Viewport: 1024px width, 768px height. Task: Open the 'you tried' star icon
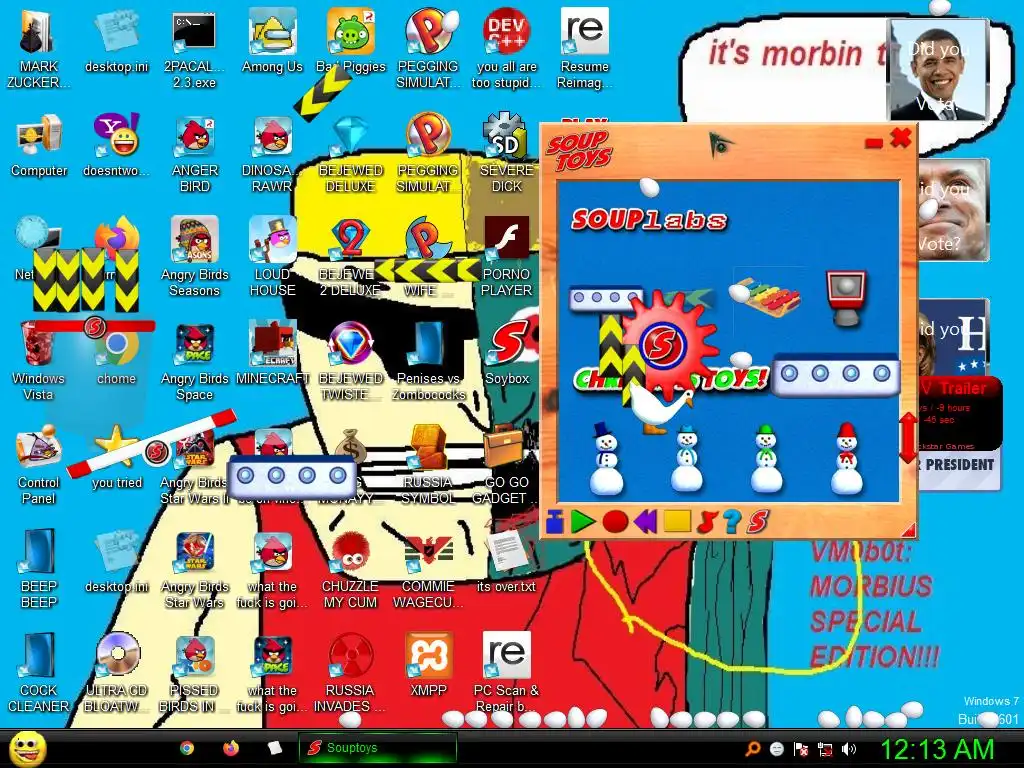116,457
